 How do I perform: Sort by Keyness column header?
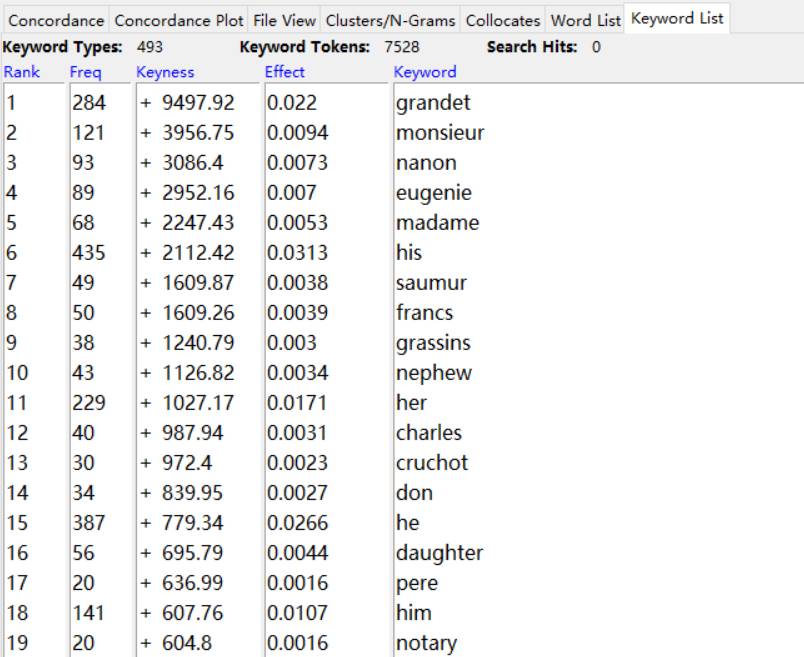(x=165, y=72)
